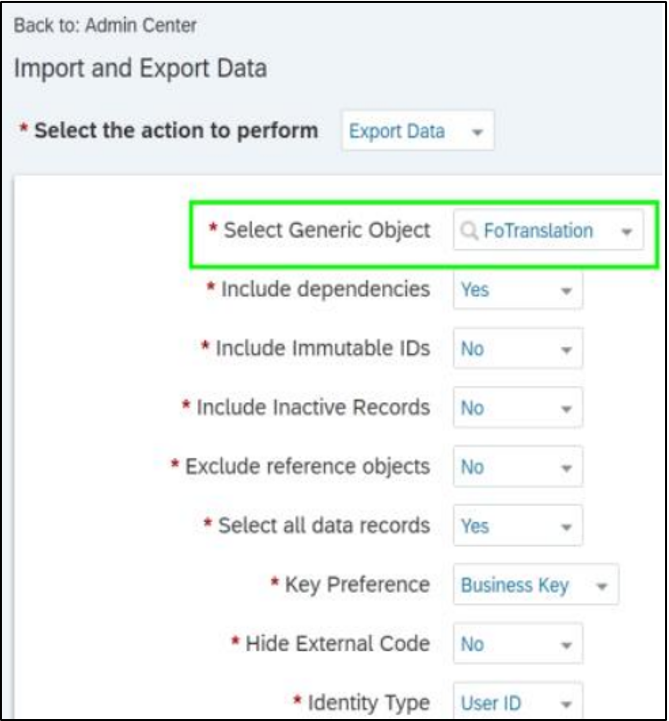Click arrow icon beside Include dependencies Yes
The width and height of the screenshot is (669, 721).
pos(566,291)
